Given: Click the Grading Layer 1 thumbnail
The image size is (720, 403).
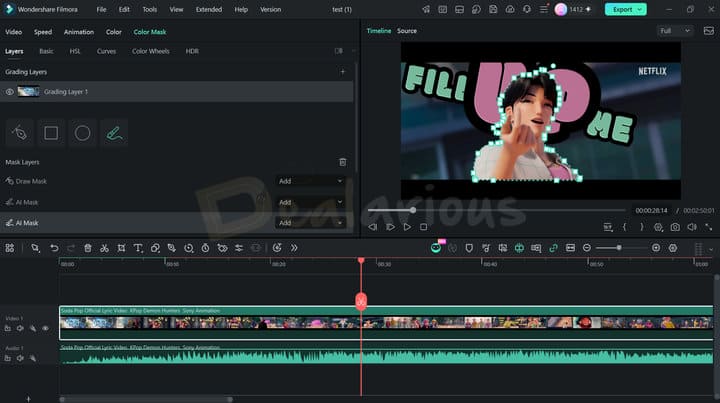Looking at the screenshot, I should tap(28, 91).
